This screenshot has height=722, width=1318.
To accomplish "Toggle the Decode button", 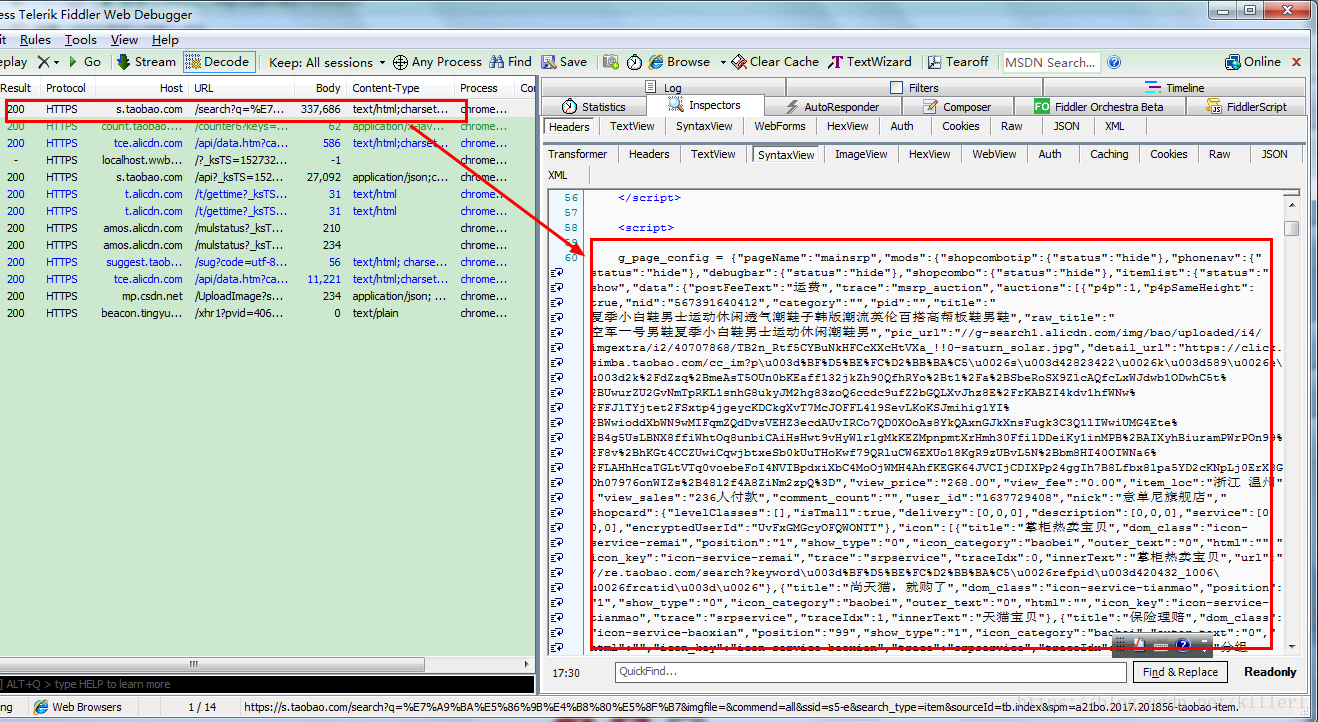I will (x=218, y=62).
